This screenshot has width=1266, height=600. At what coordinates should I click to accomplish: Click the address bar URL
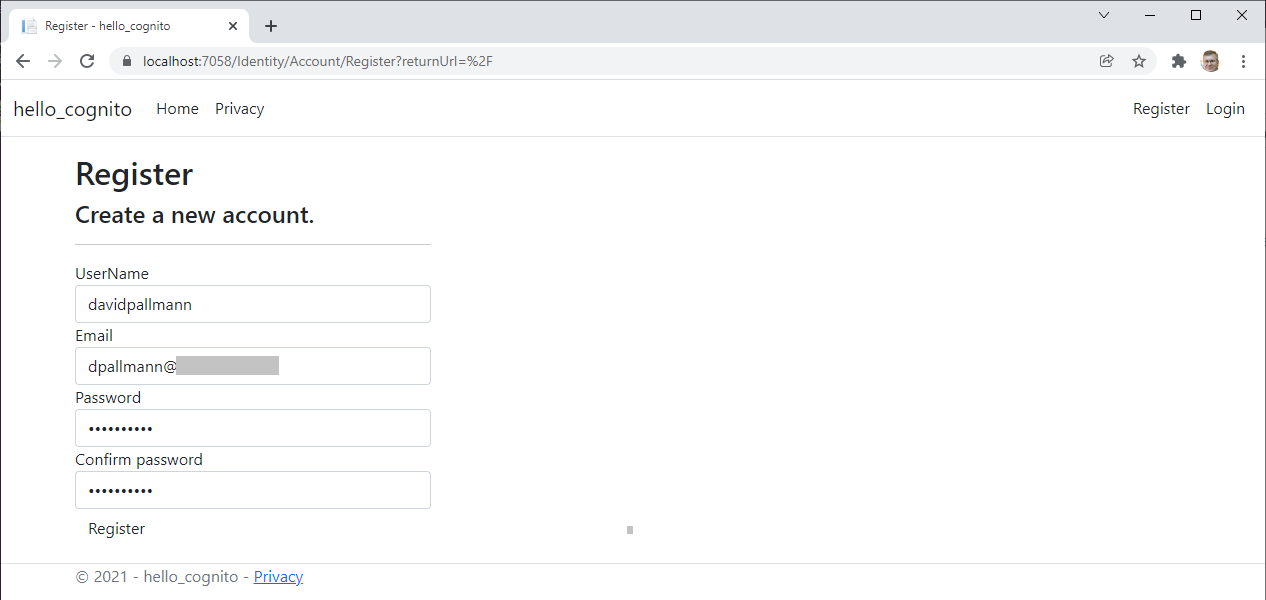(x=318, y=61)
